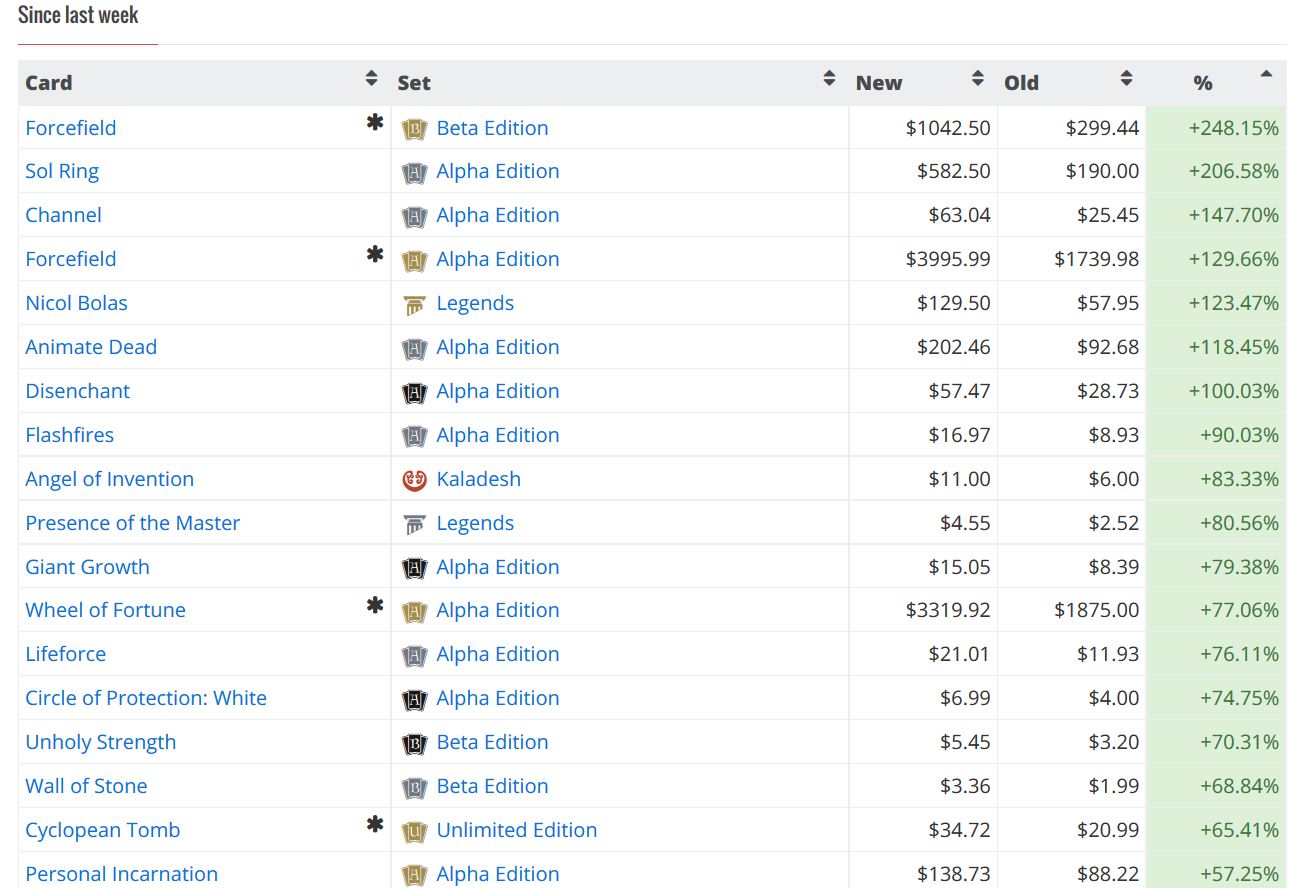
Task: Click the Legends icon in Presence of the Master row
Action: tap(414, 524)
